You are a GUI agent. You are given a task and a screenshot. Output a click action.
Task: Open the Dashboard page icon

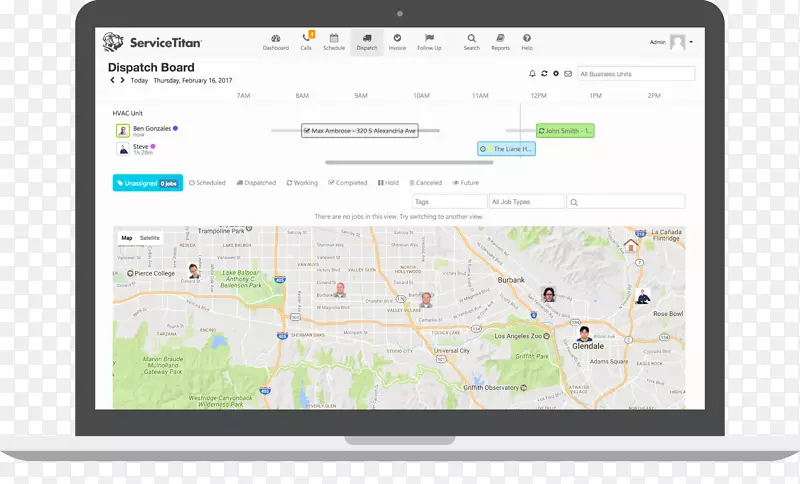[275, 40]
